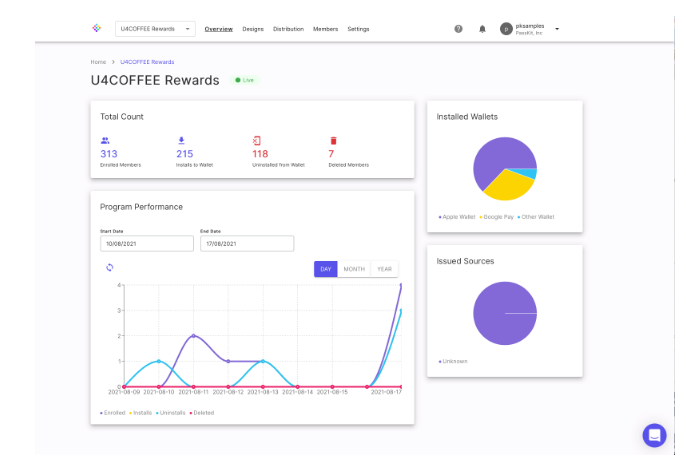The width and height of the screenshot is (686, 475).
Task: Open the Distribution tab
Action: (x=288, y=29)
